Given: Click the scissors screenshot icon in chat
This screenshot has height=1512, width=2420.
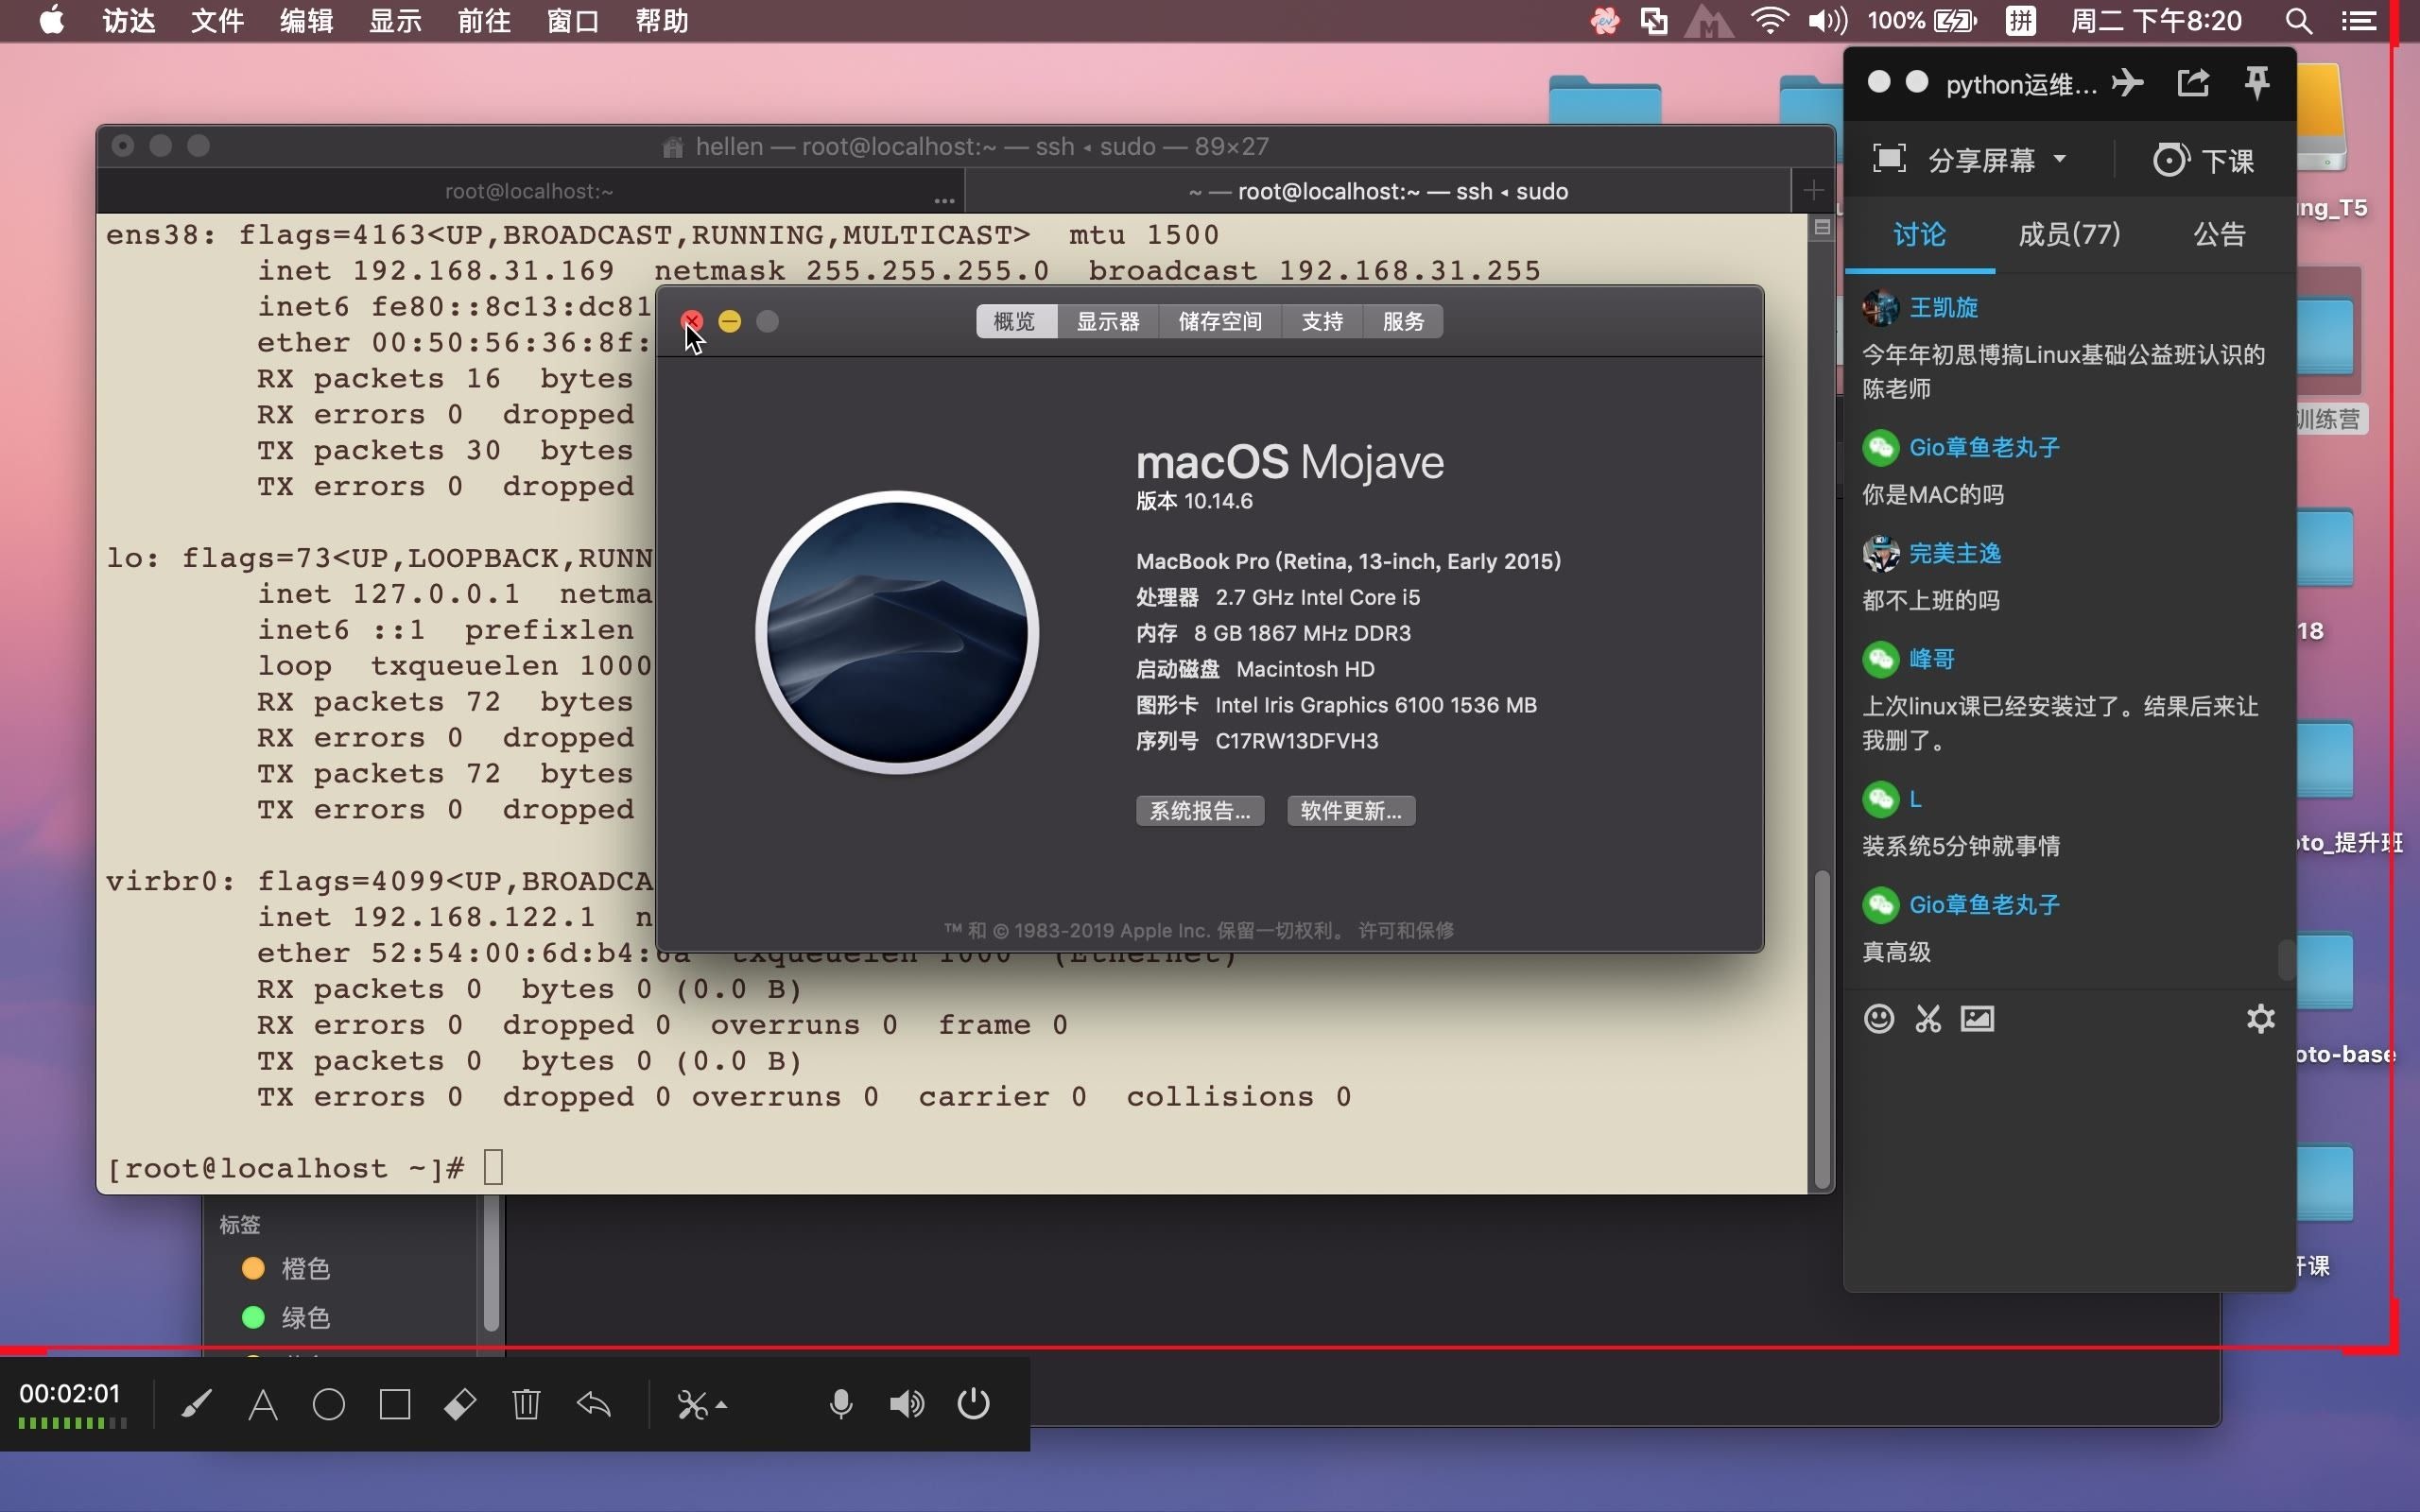Looking at the screenshot, I should tap(1928, 1019).
